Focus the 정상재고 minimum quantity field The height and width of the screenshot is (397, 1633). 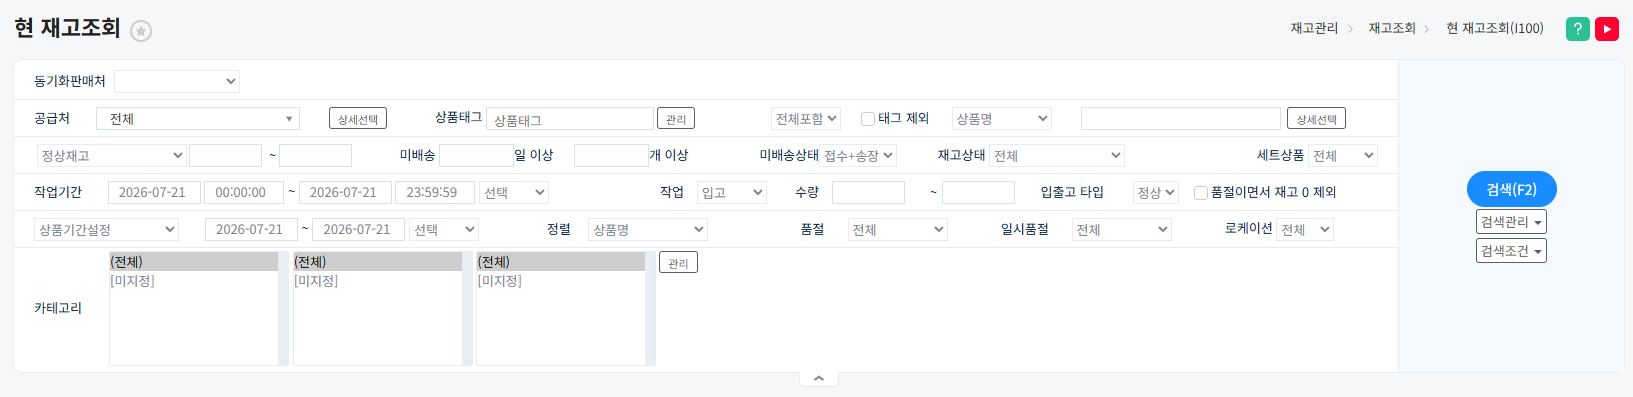(225, 156)
